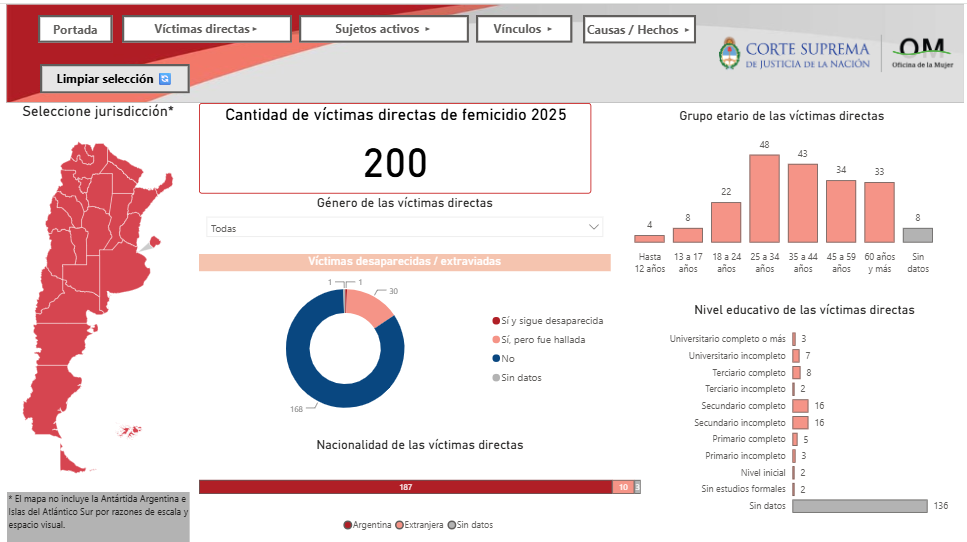Toggle Argentina in nationality legend

coord(368,525)
